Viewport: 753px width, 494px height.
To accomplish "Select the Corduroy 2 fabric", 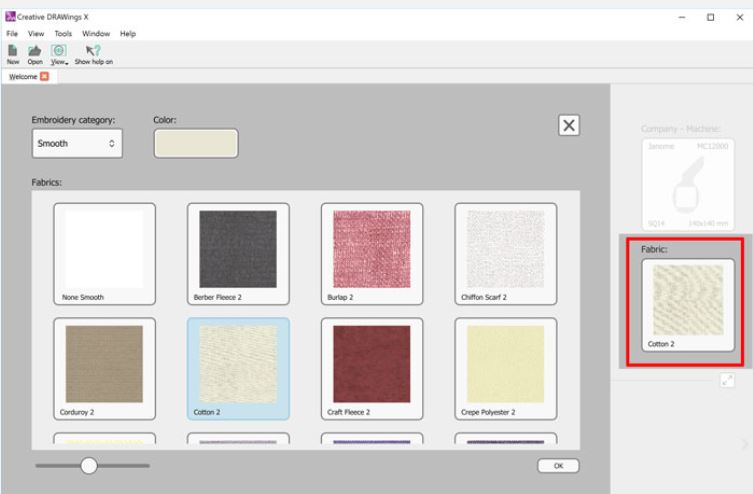I will [x=104, y=368].
